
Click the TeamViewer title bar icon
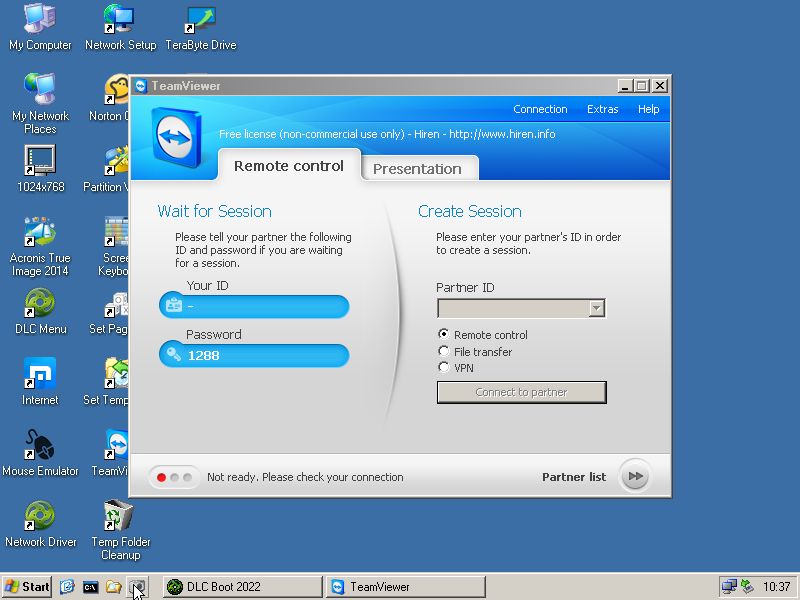141,86
